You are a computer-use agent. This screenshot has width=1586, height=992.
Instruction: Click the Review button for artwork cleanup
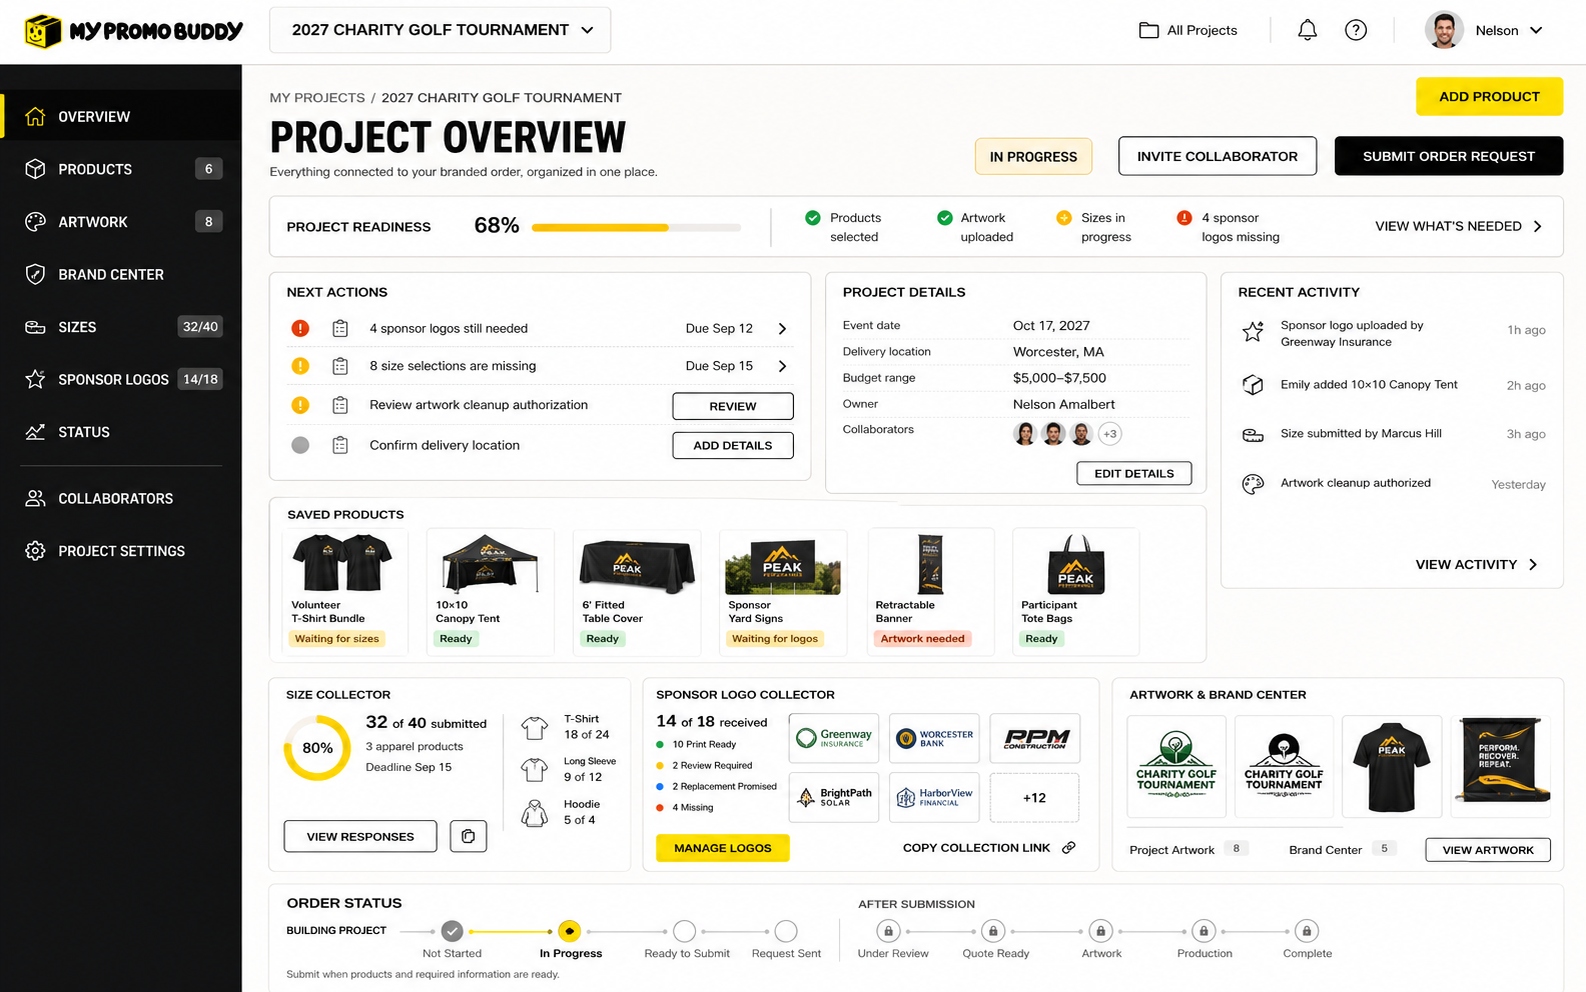[733, 406]
